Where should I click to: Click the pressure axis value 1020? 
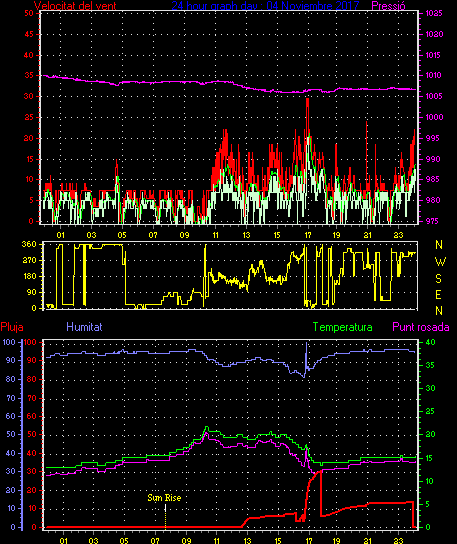coord(434,34)
